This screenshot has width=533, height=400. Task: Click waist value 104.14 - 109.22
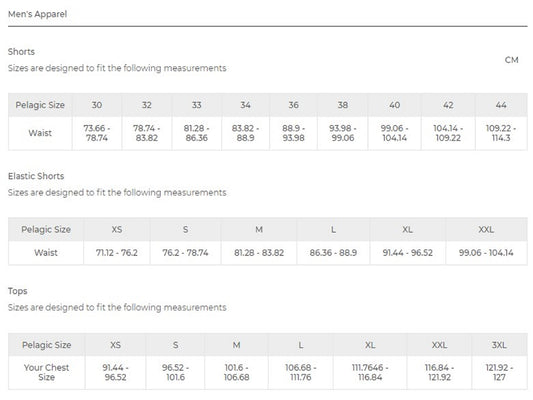click(x=448, y=133)
